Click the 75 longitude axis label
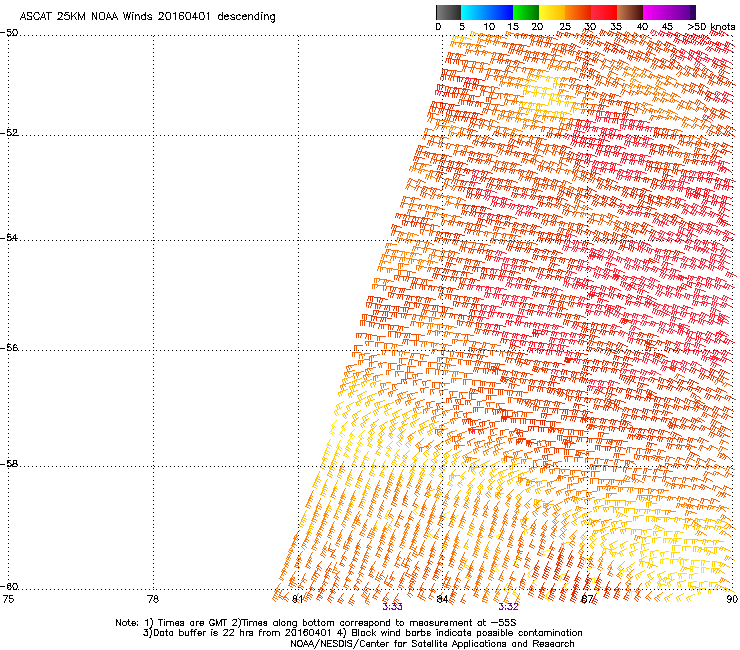The width and height of the screenshot is (740, 650). [x=8, y=599]
